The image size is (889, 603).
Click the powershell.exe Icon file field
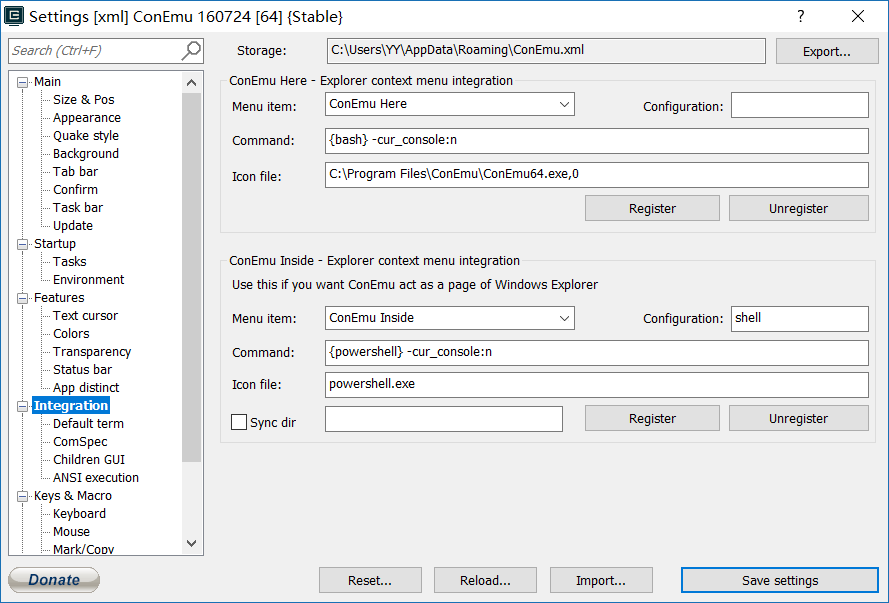[596, 385]
